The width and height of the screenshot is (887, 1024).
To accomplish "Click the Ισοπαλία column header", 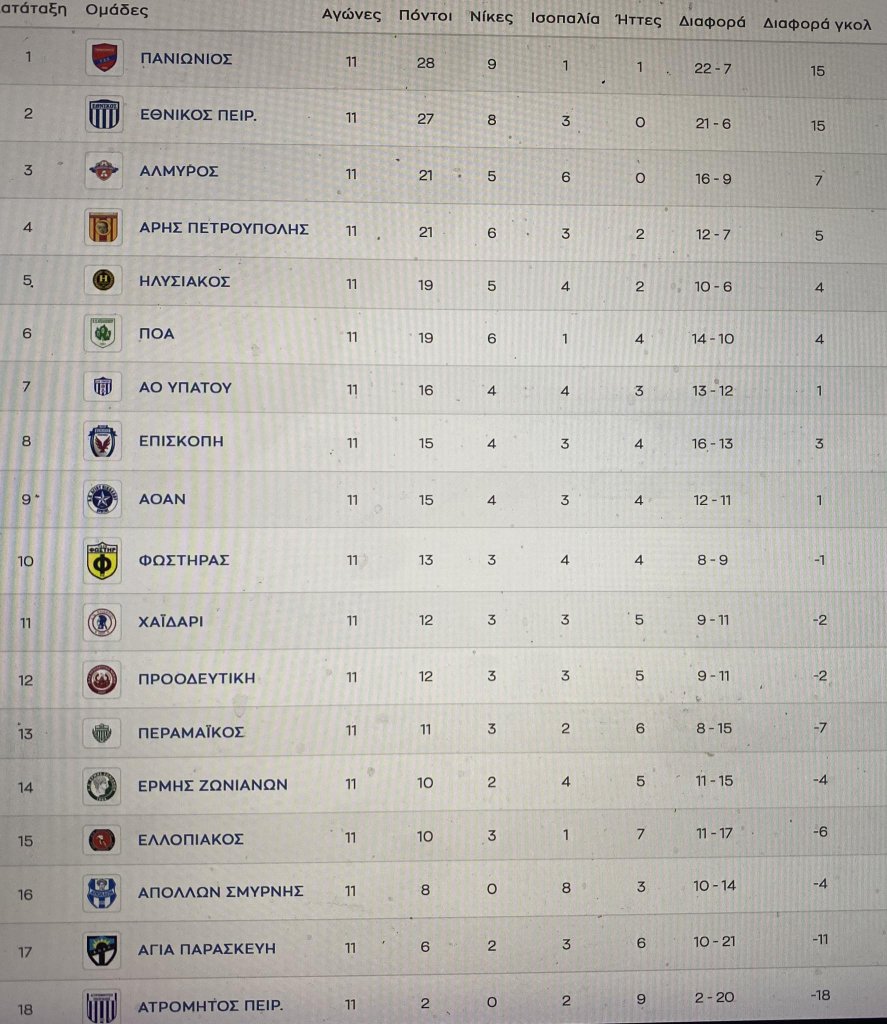I will click(x=565, y=18).
